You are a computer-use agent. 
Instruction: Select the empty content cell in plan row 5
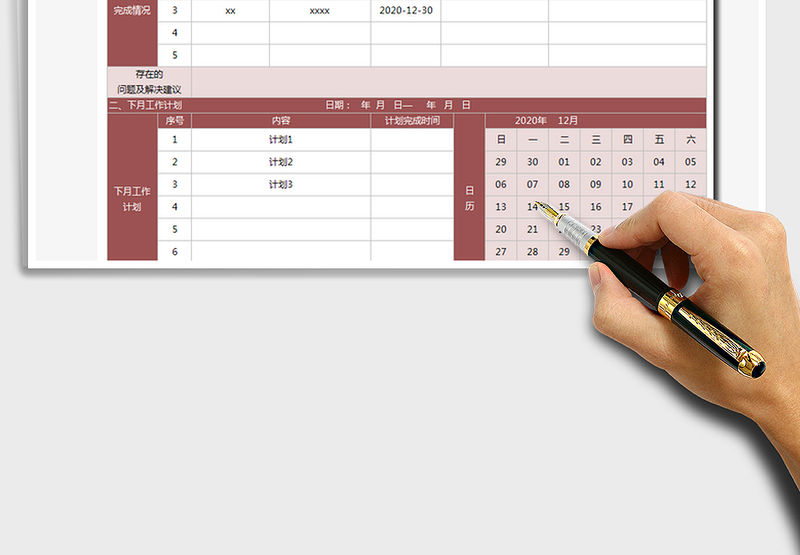(x=281, y=229)
